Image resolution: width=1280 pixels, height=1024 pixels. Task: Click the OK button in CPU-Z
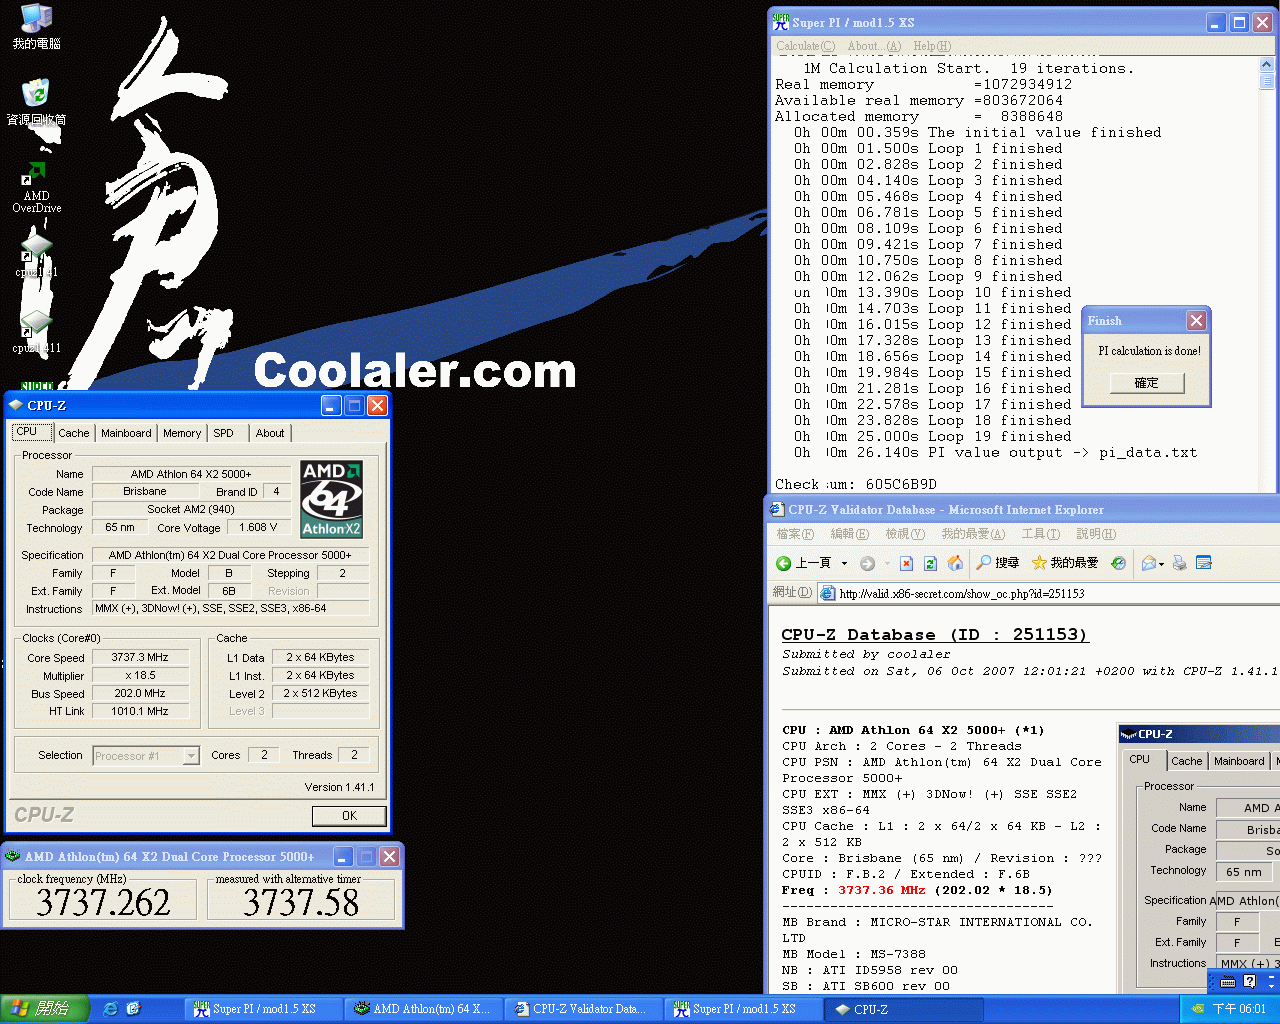349,816
